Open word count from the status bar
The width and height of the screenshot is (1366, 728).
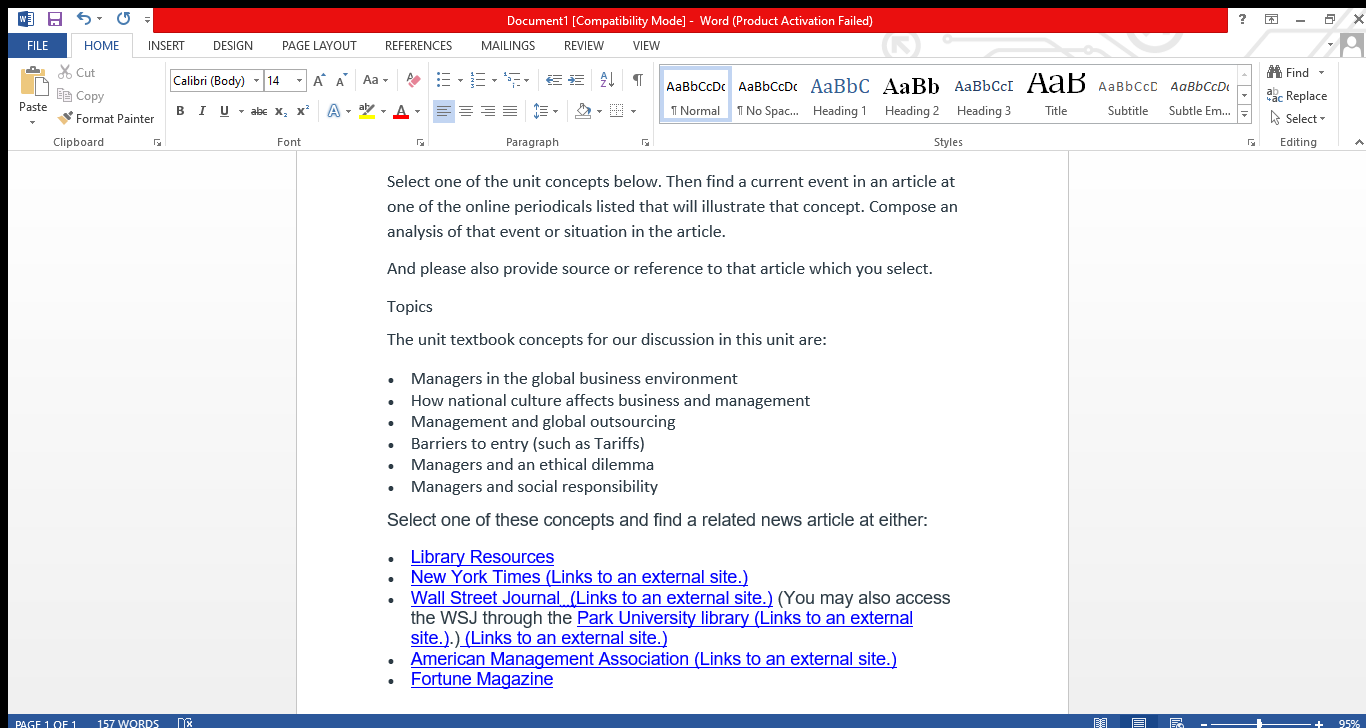127,722
